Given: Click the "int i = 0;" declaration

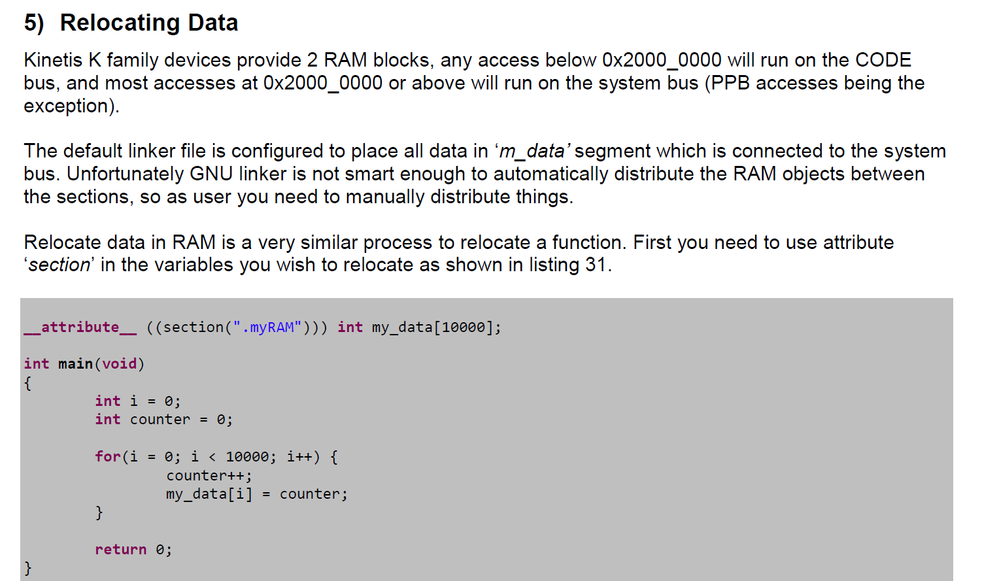Looking at the screenshot, I should click(x=138, y=400).
